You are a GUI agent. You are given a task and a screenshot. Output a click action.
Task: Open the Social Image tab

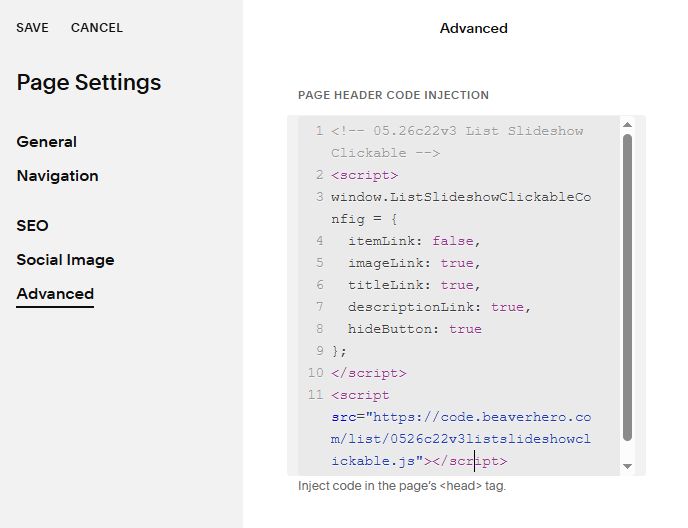click(65, 260)
